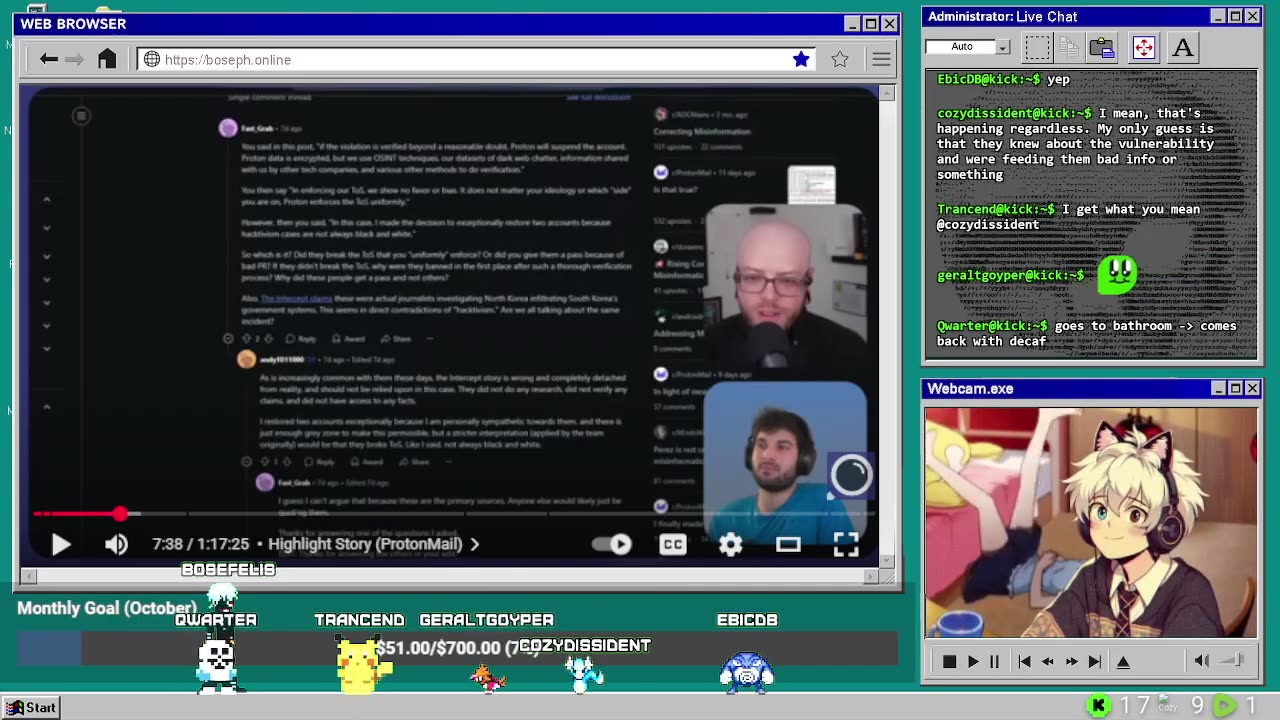Viewport: 1280px width, 720px height.
Task: Click the blue filled bookmark star
Action: tap(801, 60)
